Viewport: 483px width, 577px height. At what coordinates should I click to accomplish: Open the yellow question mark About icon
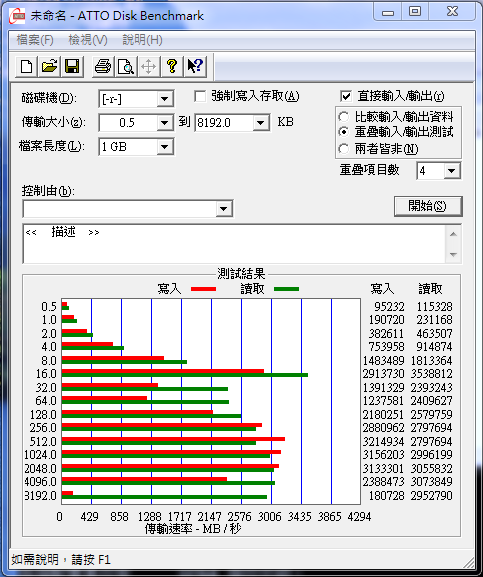[x=172, y=67]
